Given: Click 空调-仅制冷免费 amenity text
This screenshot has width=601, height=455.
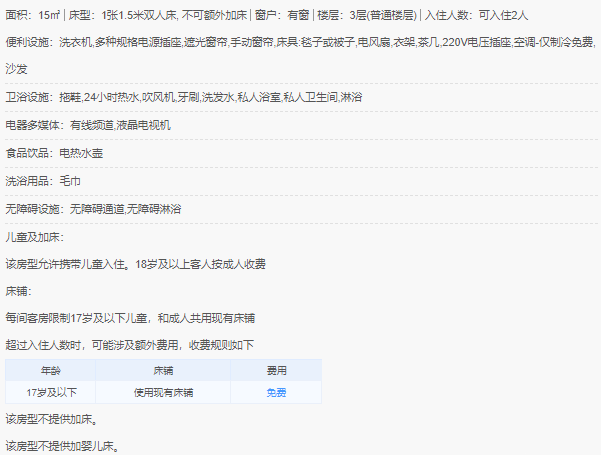Looking at the screenshot, I should [553, 42].
